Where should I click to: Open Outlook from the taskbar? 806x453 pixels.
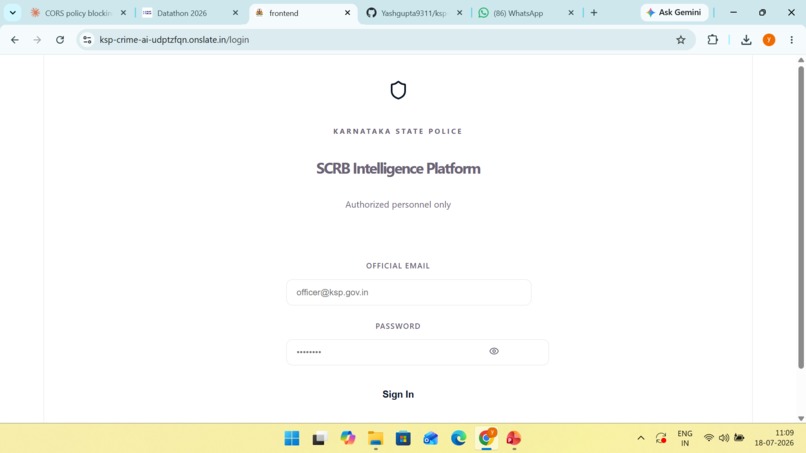coord(431,438)
